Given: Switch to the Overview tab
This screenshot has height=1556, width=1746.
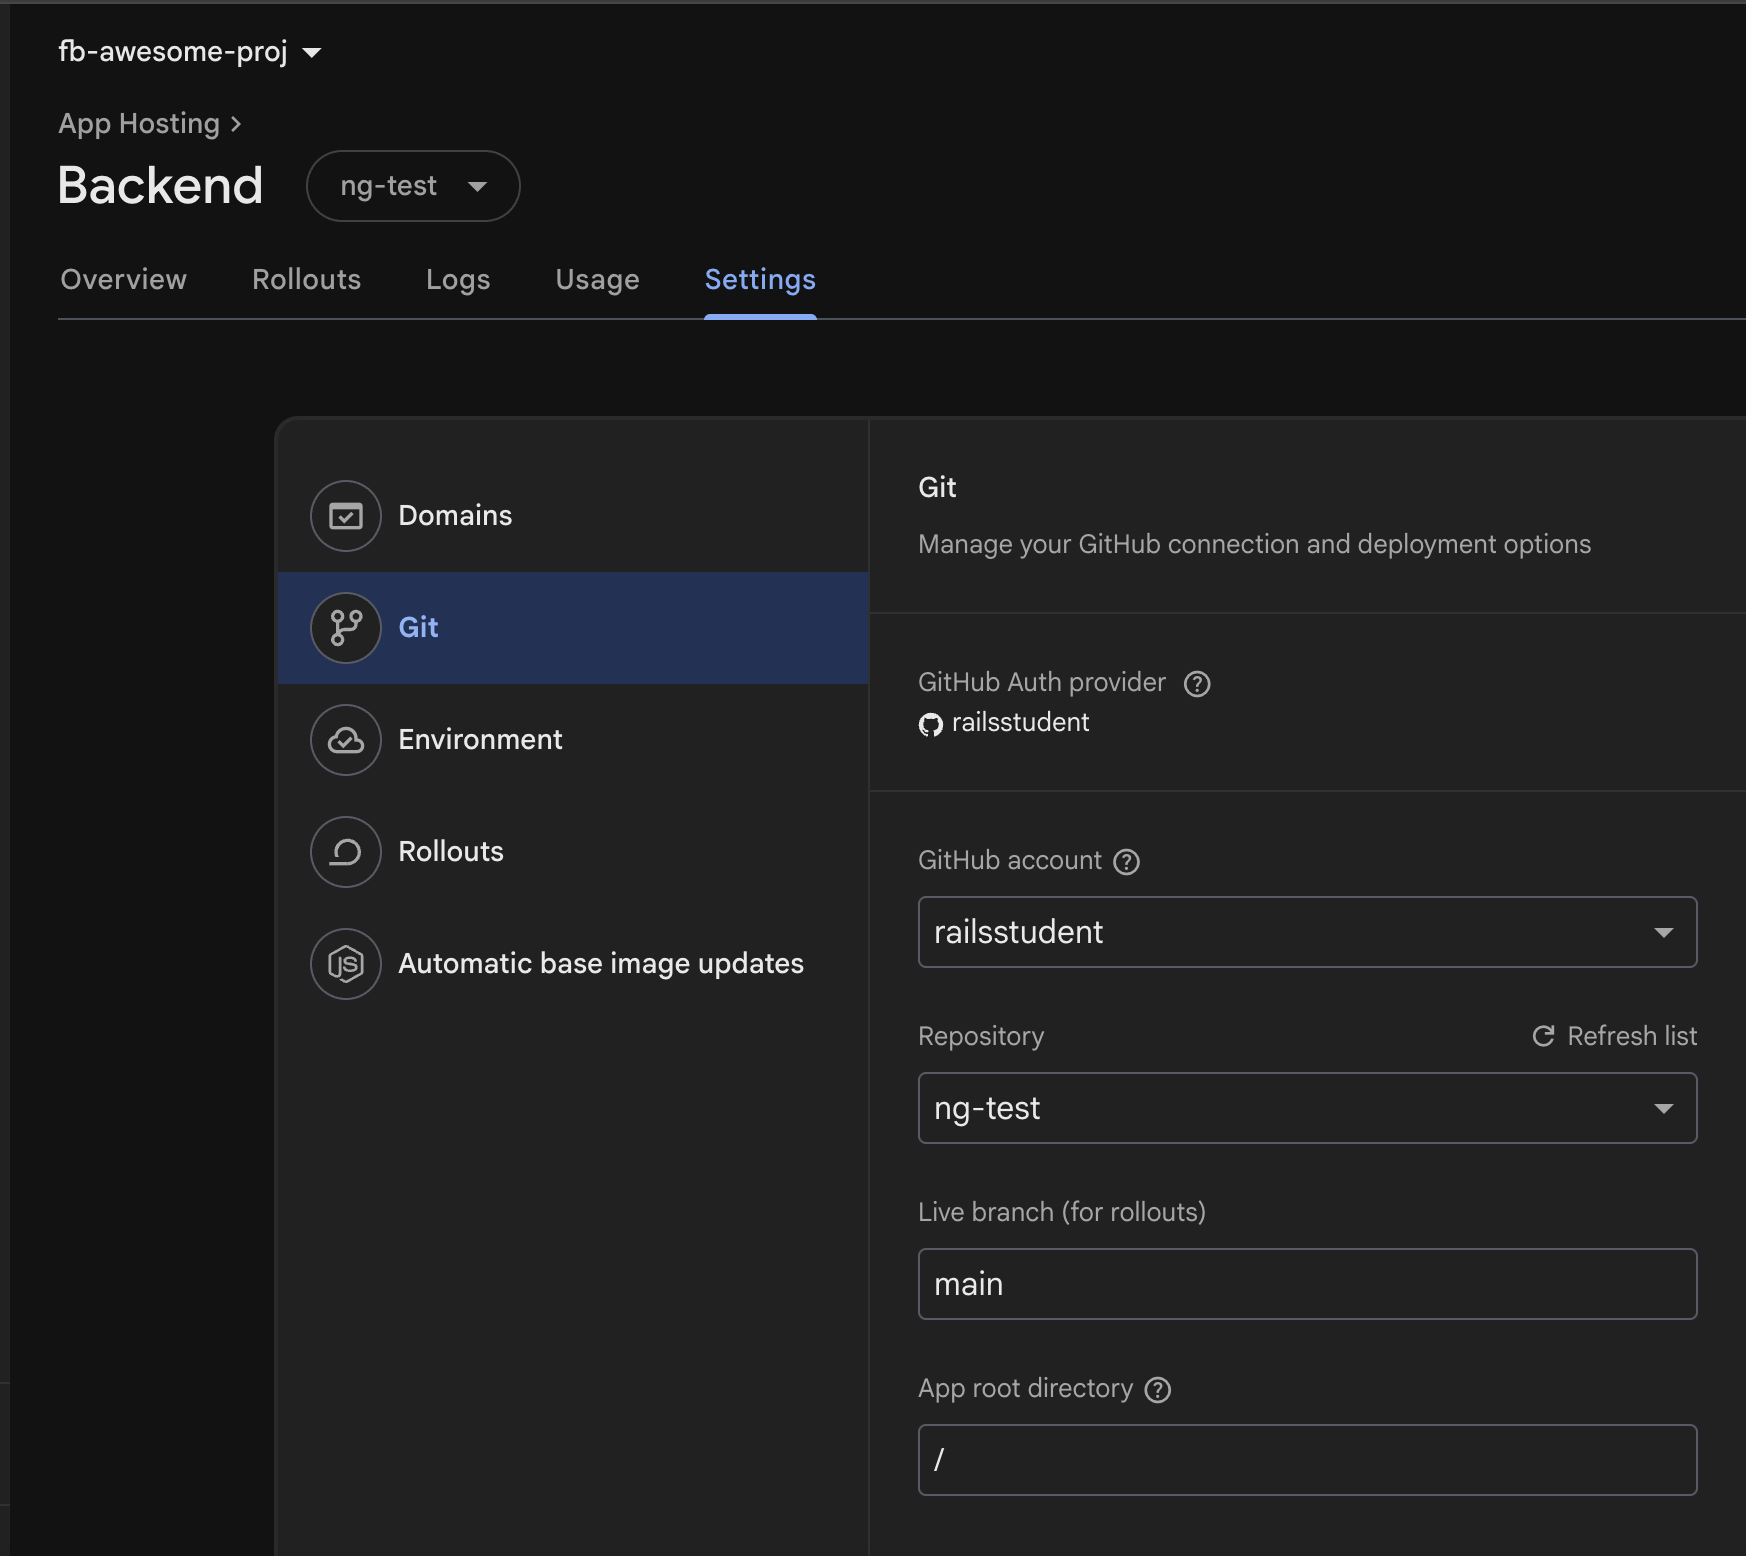Looking at the screenshot, I should pos(124,279).
